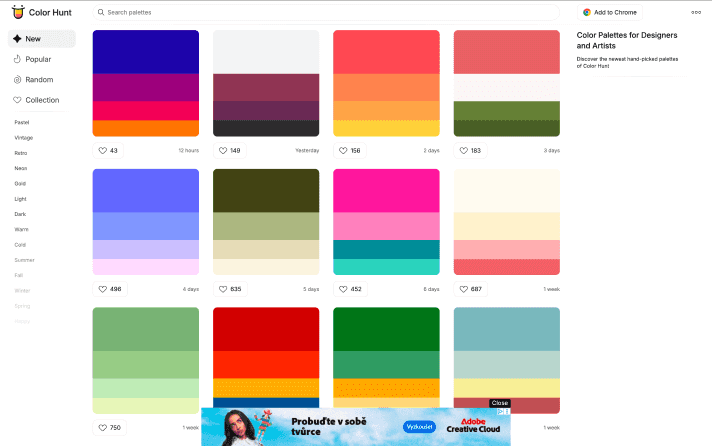
Task: Click 'Color Palettes for Designers and Artists' heading
Action: 627,40
